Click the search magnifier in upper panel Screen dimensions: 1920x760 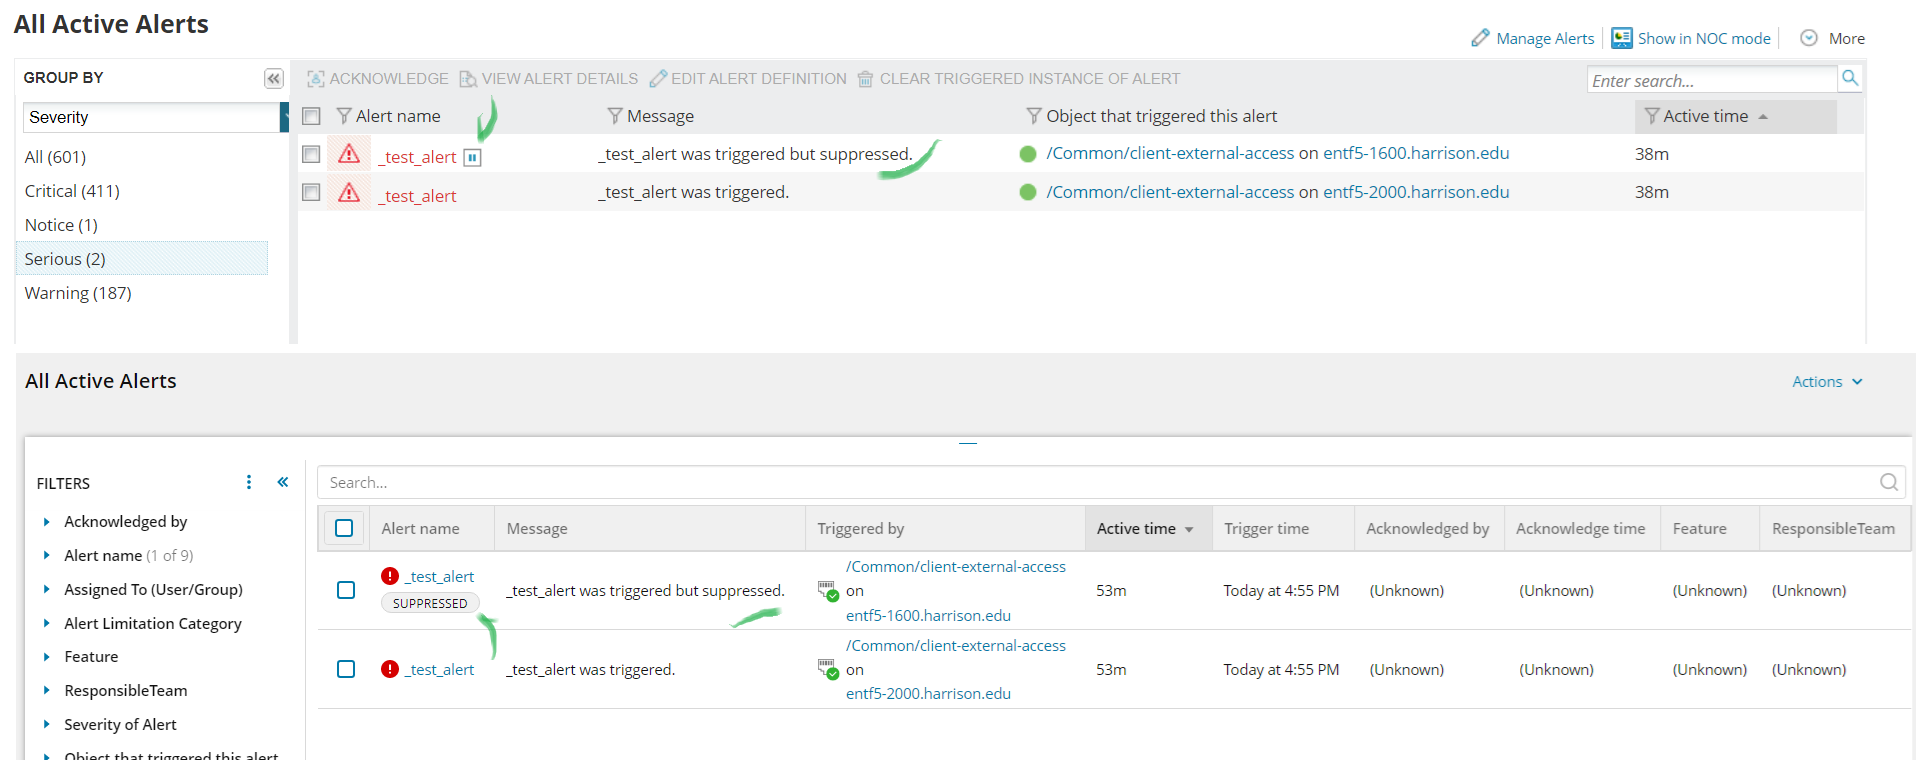1849,78
